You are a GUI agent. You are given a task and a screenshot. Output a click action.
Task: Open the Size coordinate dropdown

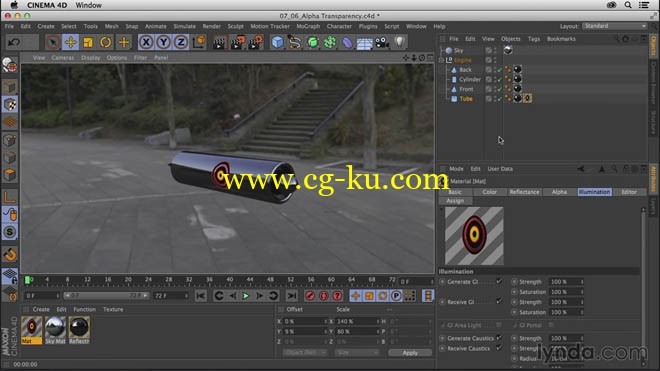[x=357, y=353]
